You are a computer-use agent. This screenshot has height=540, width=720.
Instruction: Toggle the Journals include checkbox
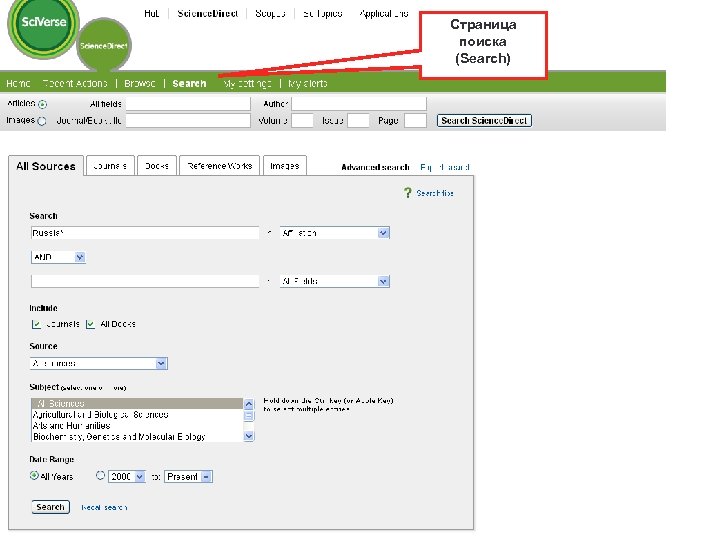pos(36,324)
